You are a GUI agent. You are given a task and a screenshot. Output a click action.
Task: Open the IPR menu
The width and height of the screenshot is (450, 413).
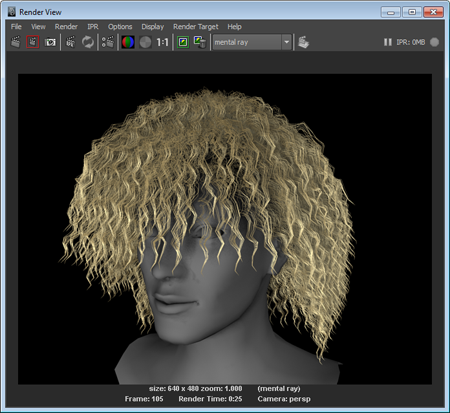tap(93, 27)
